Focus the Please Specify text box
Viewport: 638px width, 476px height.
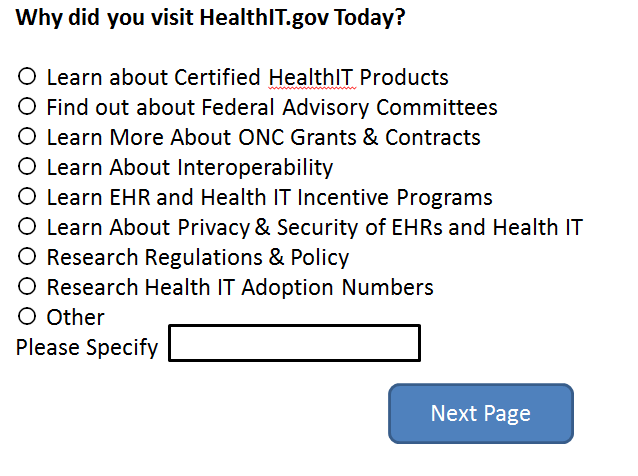click(x=294, y=343)
